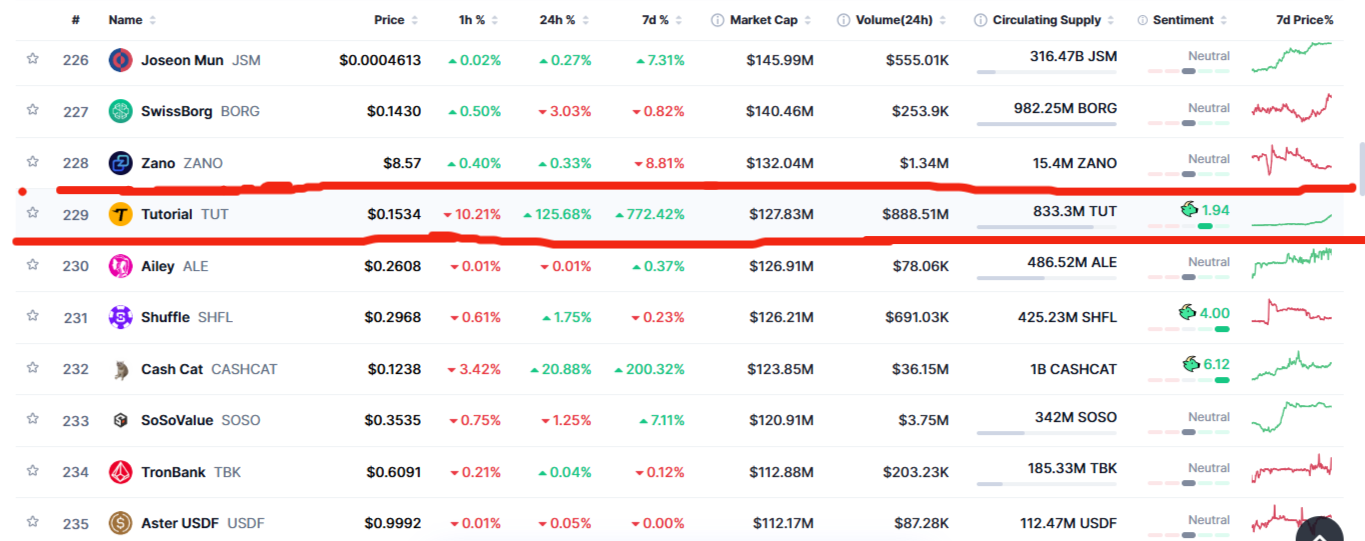Open the Joseon Mun coin page

(x=182, y=60)
